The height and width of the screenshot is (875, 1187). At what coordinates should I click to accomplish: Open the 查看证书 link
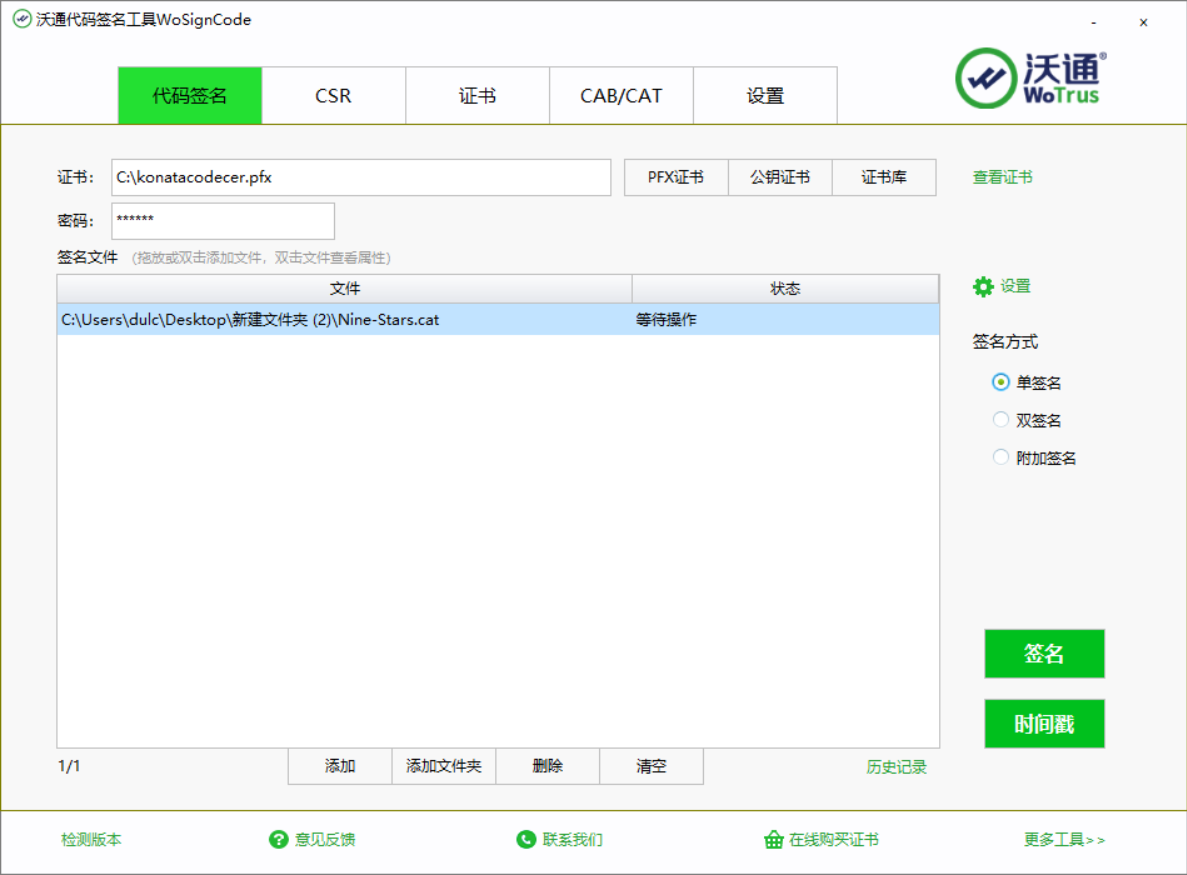[1002, 177]
